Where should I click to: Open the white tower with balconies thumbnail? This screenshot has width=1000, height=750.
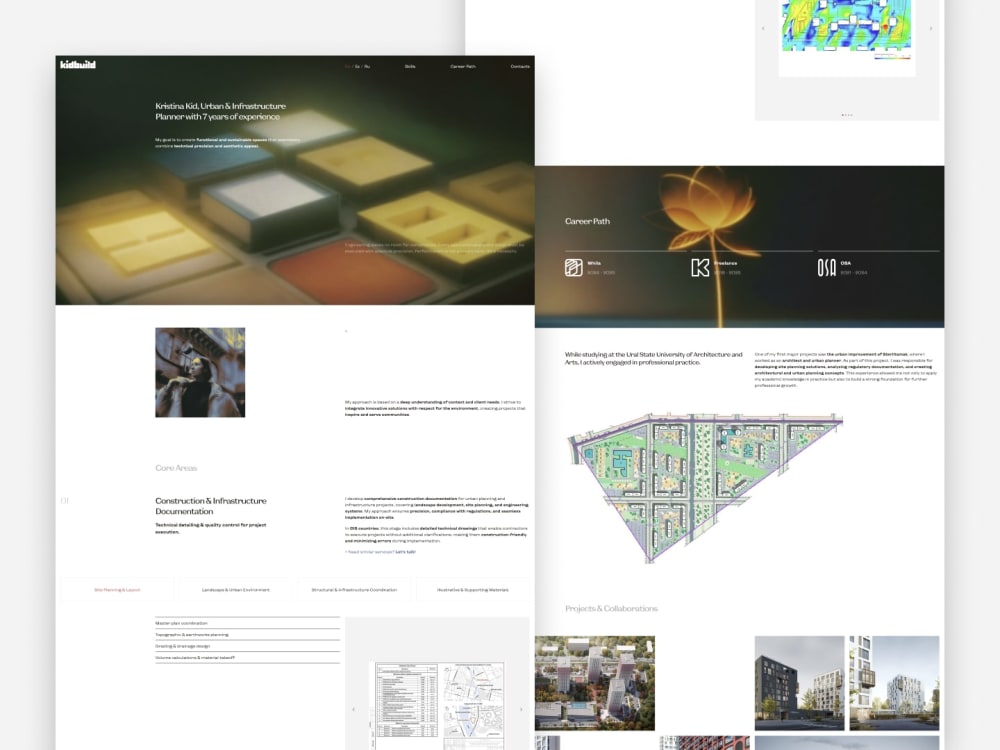pos(894,683)
